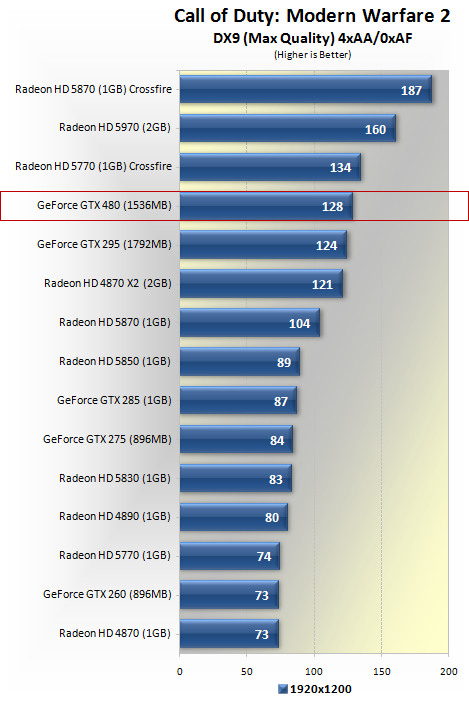Image resolution: width=469 pixels, height=701 pixels.
Task: Click the bar value 160
Action: click(x=375, y=130)
